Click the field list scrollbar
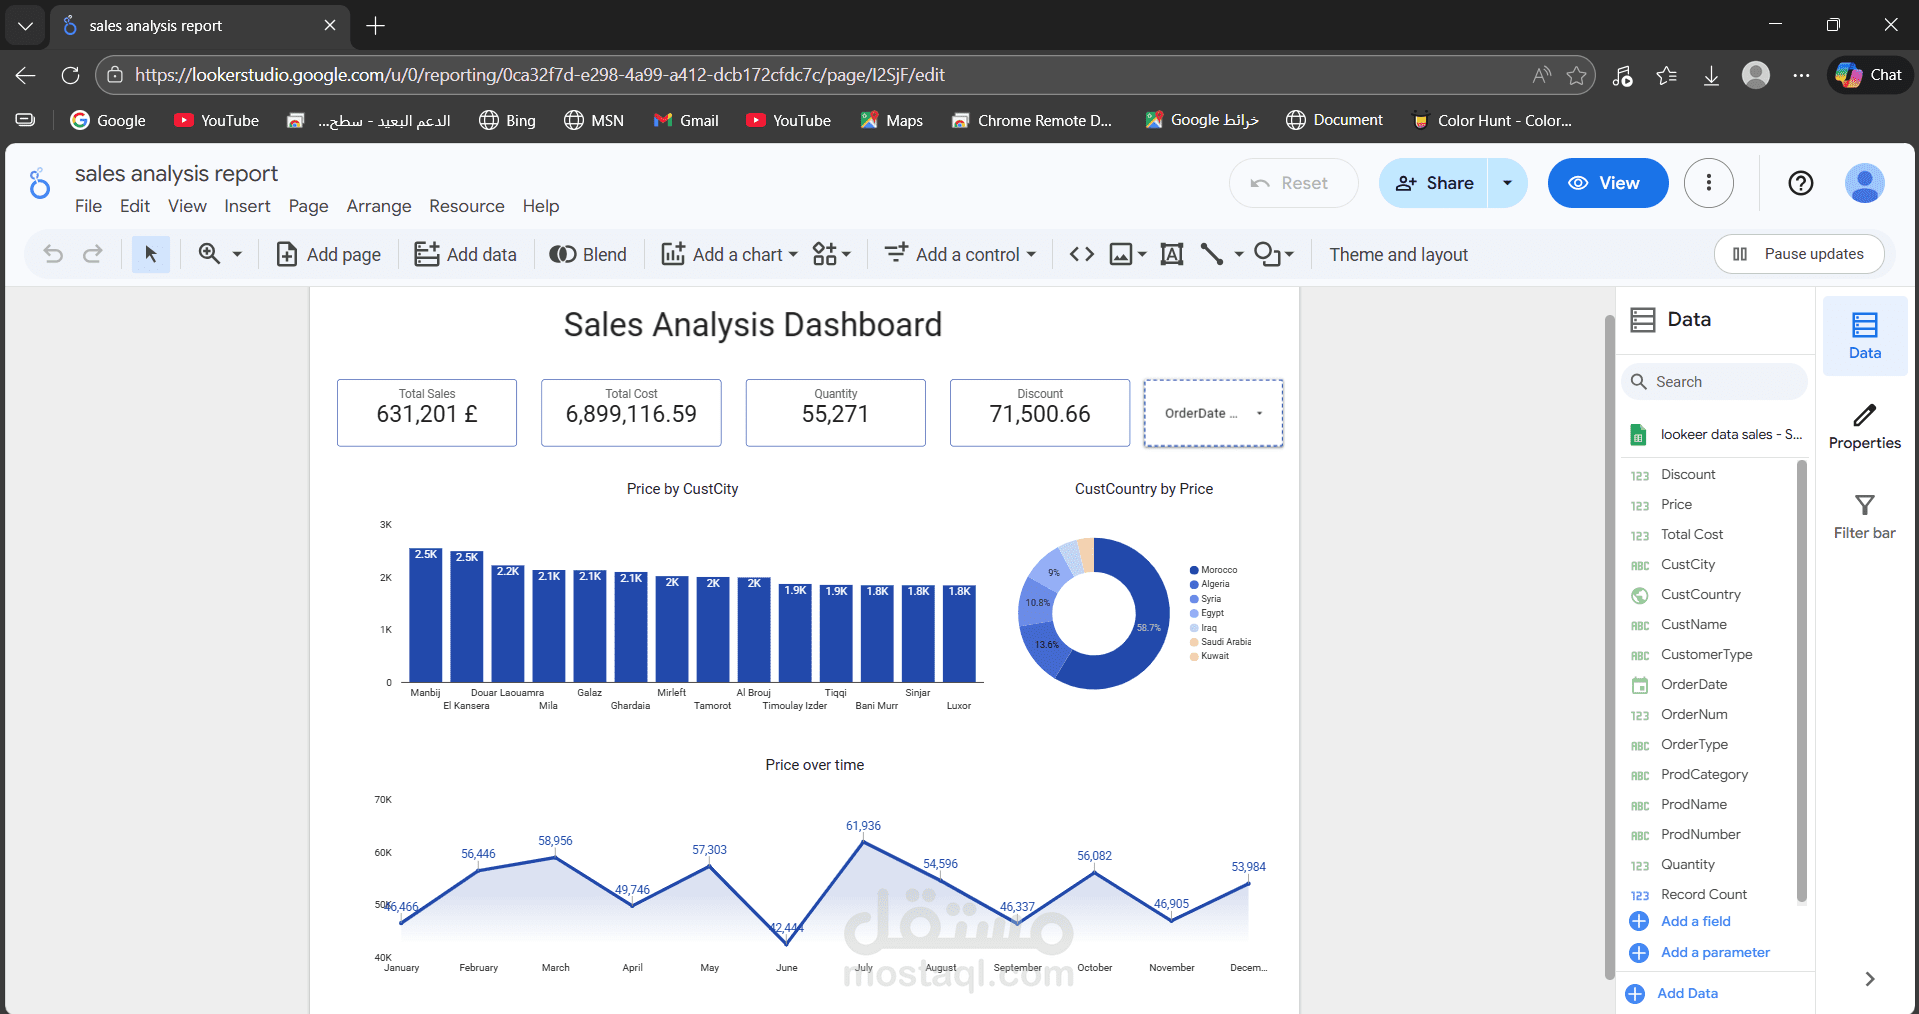 point(1801,680)
